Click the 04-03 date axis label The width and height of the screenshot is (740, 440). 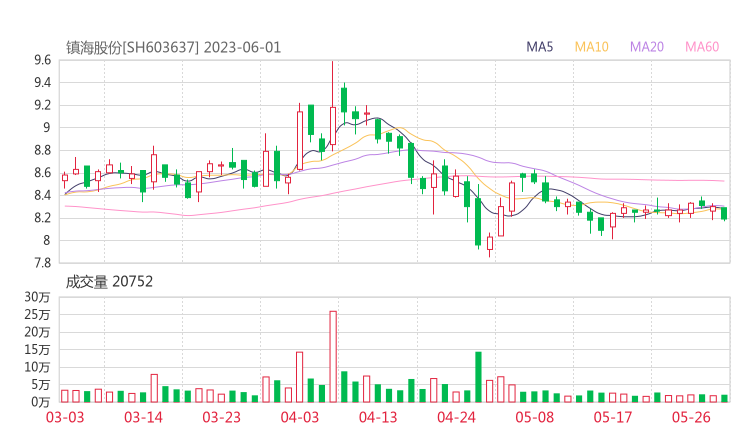coord(300,417)
